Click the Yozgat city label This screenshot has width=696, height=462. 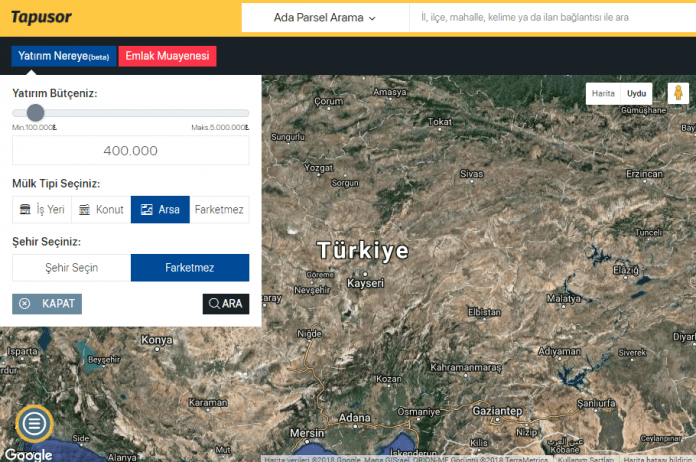click(x=319, y=168)
